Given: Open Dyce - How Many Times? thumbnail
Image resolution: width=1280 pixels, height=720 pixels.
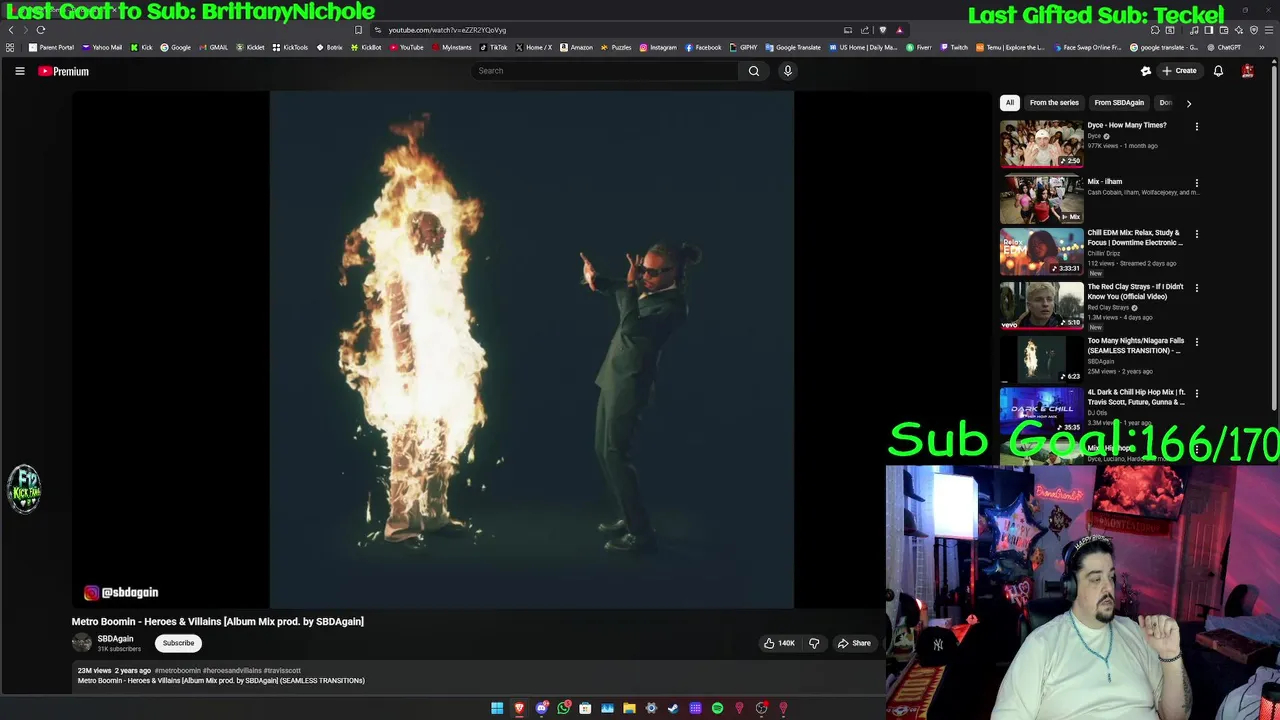Looking at the screenshot, I should coord(1041,144).
